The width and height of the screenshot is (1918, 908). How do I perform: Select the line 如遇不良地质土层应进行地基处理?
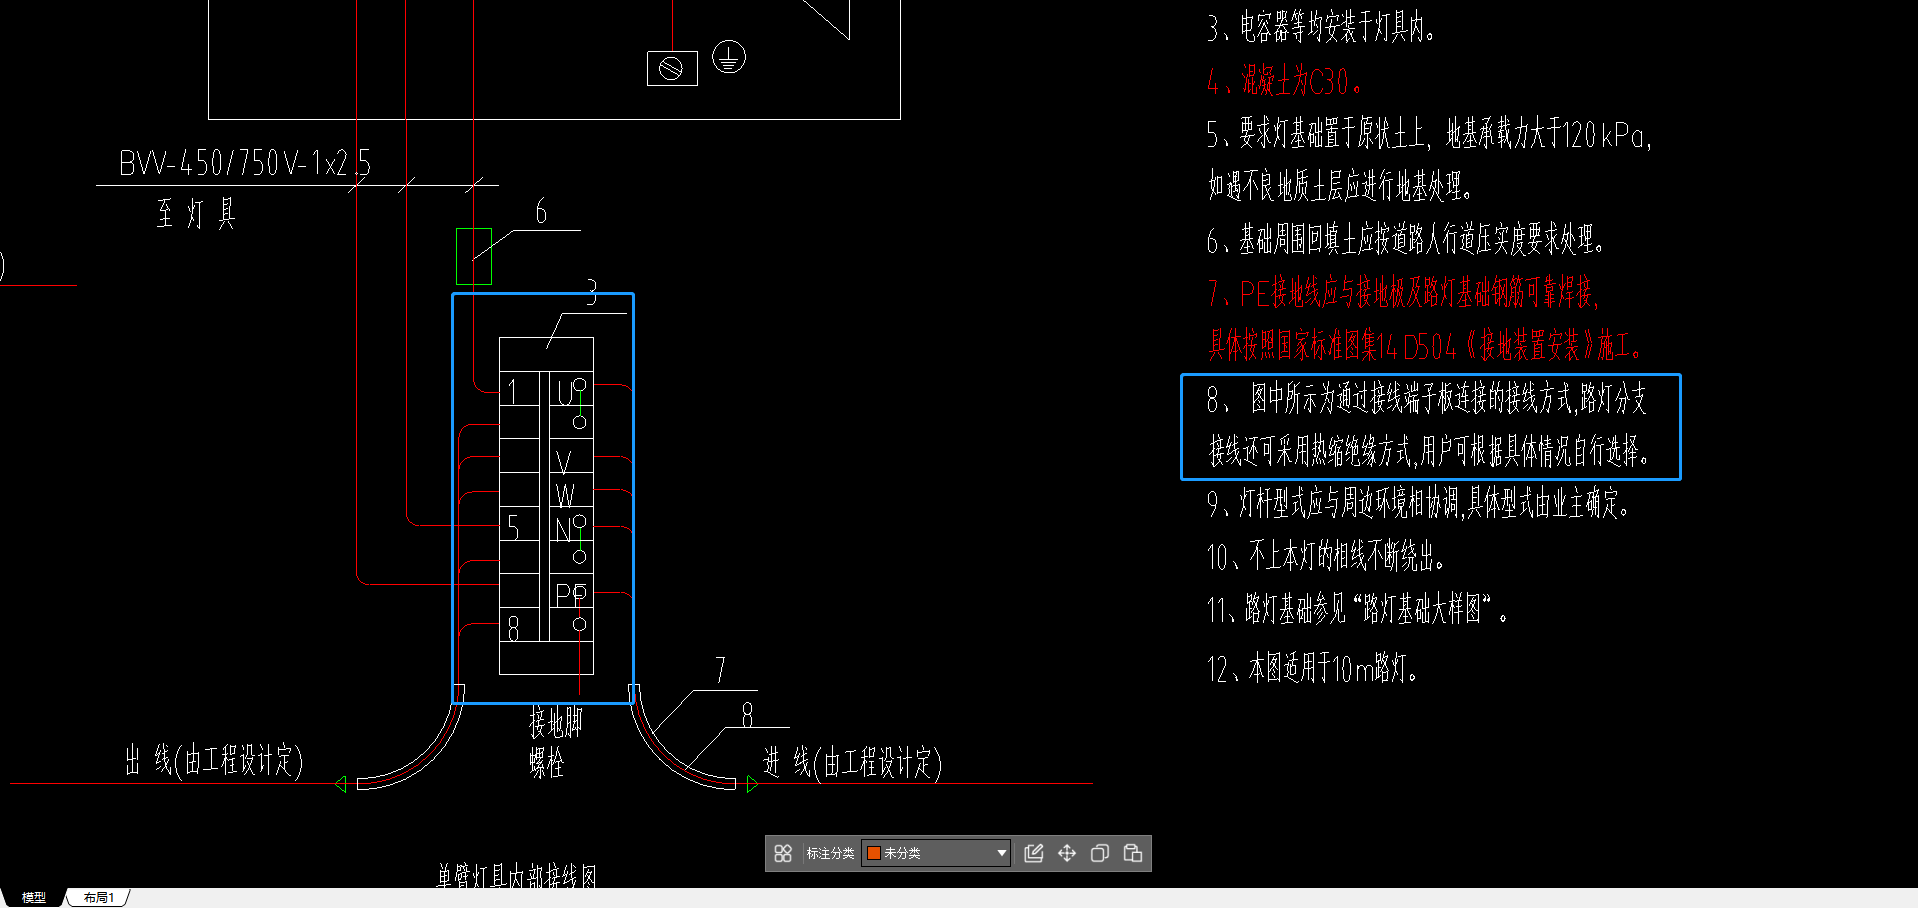coord(1339,185)
